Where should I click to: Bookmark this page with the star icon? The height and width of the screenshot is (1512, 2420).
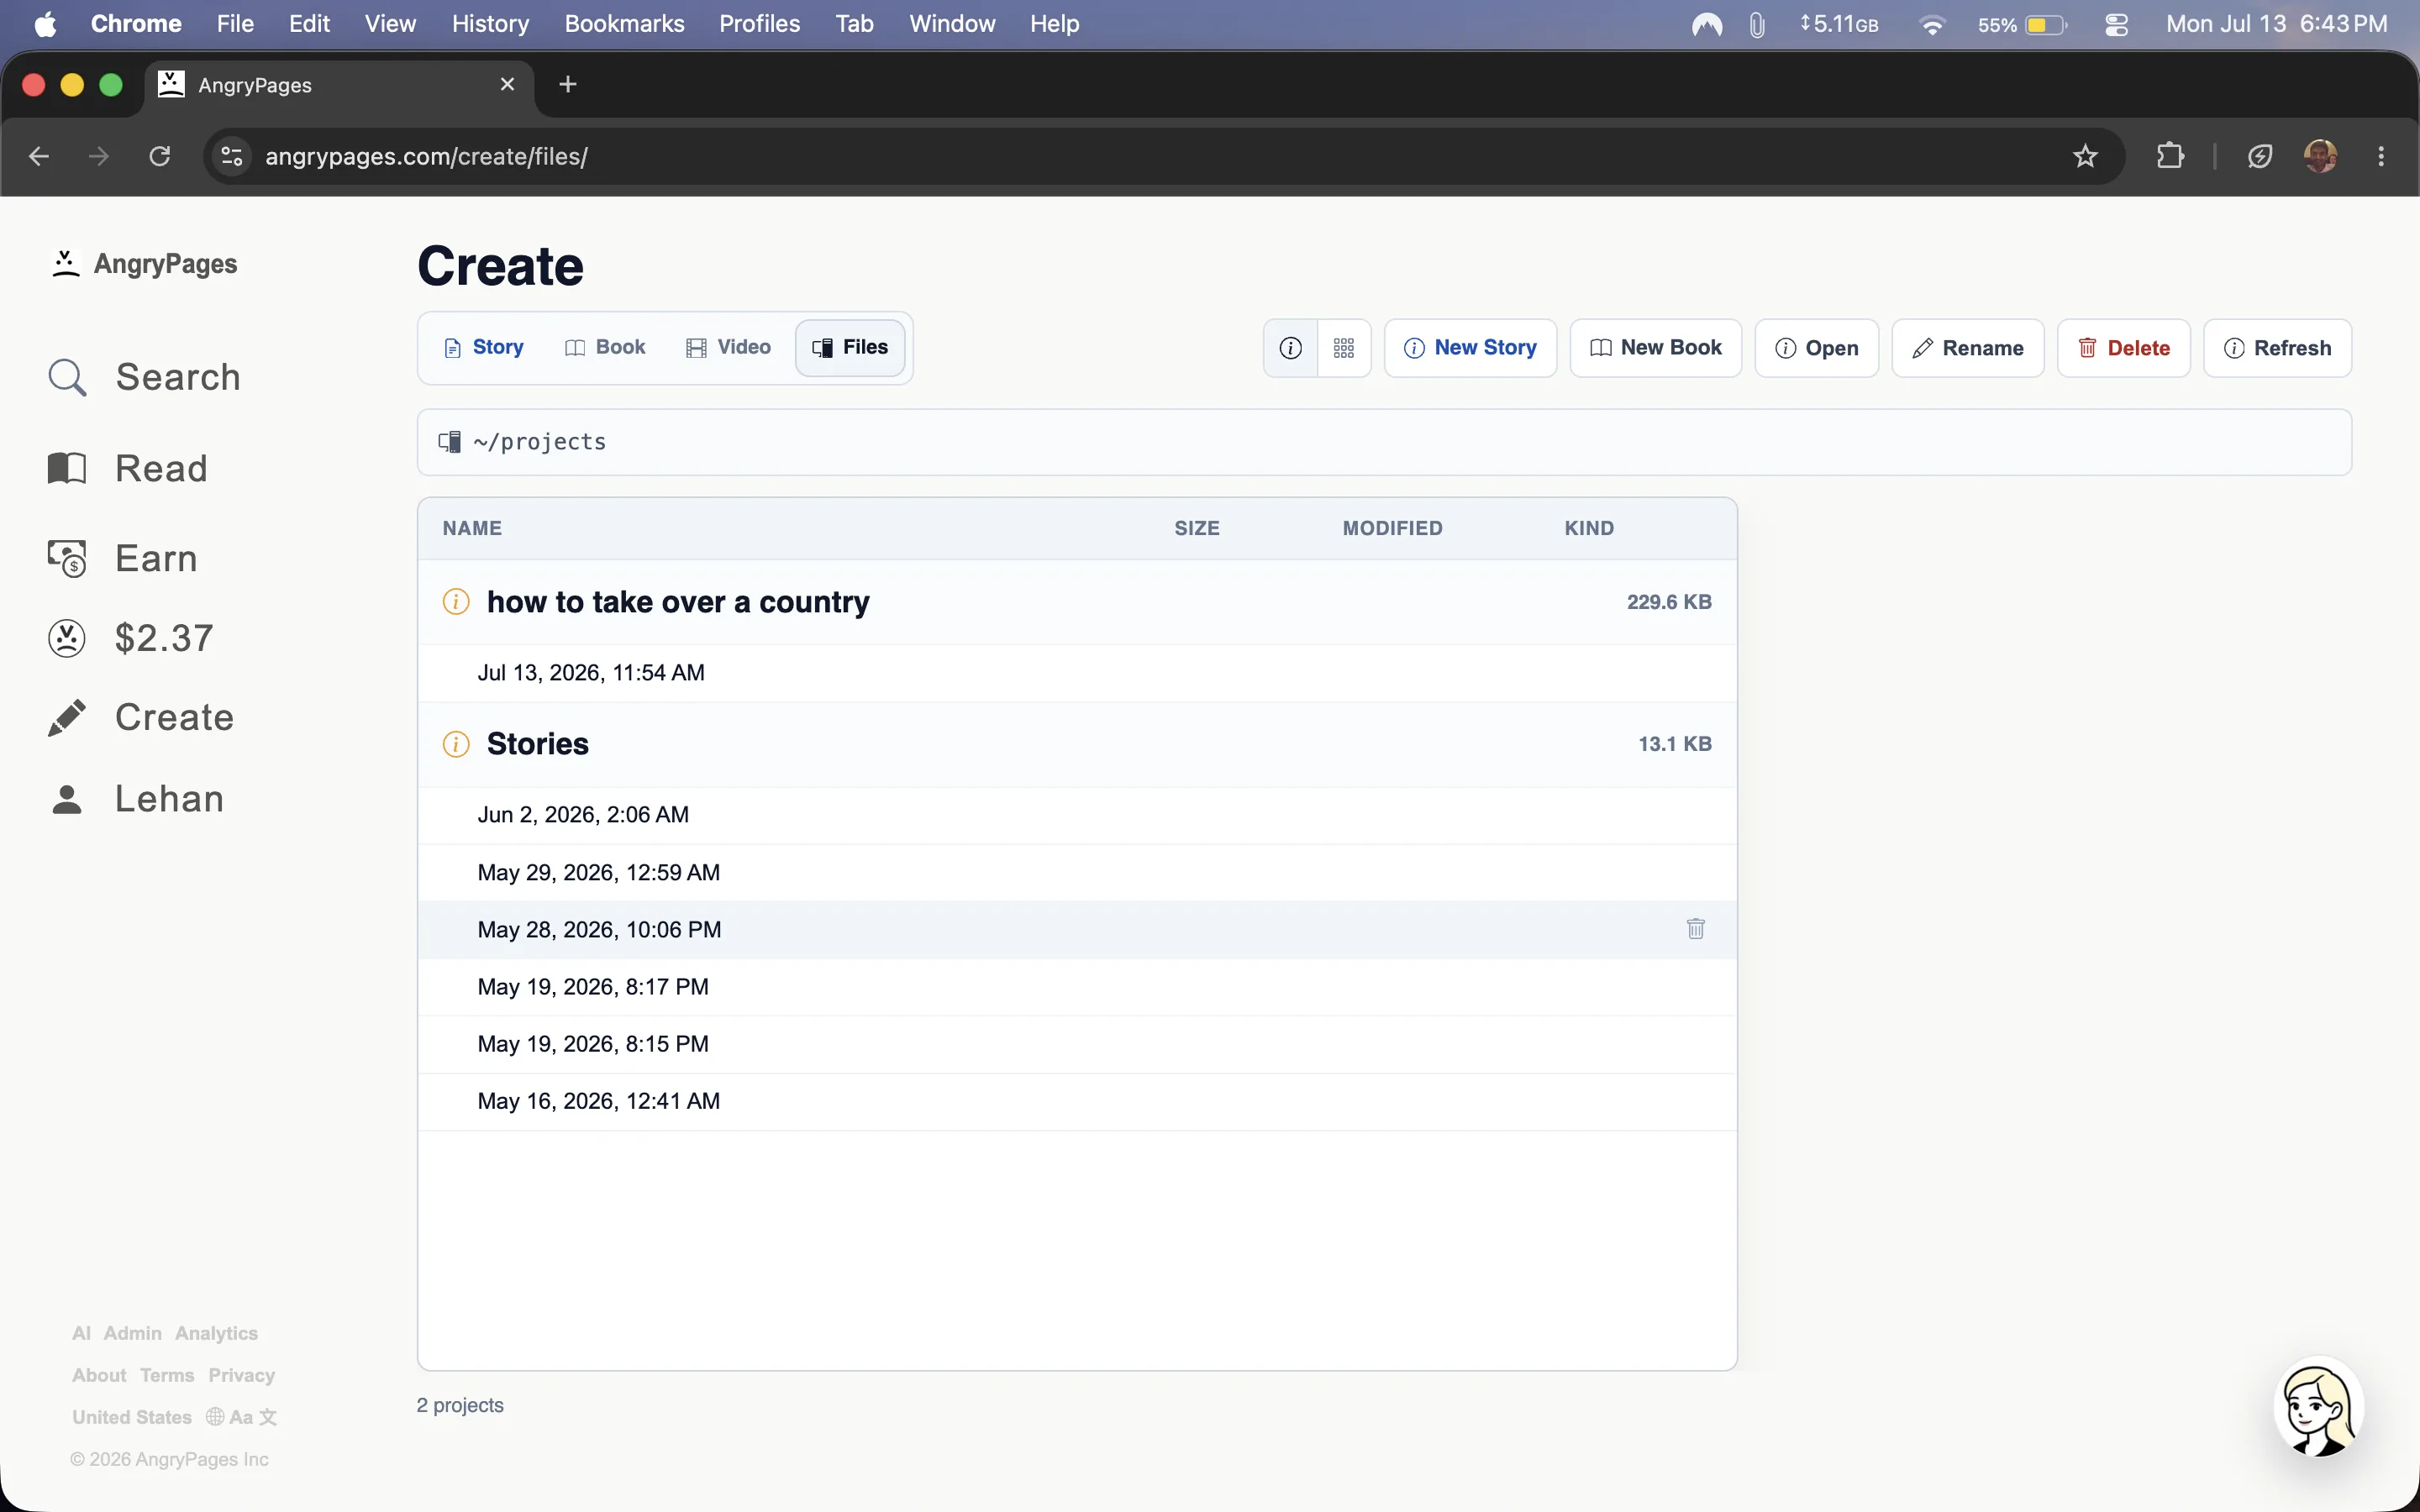pyautogui.click(x=2085, y=156)
